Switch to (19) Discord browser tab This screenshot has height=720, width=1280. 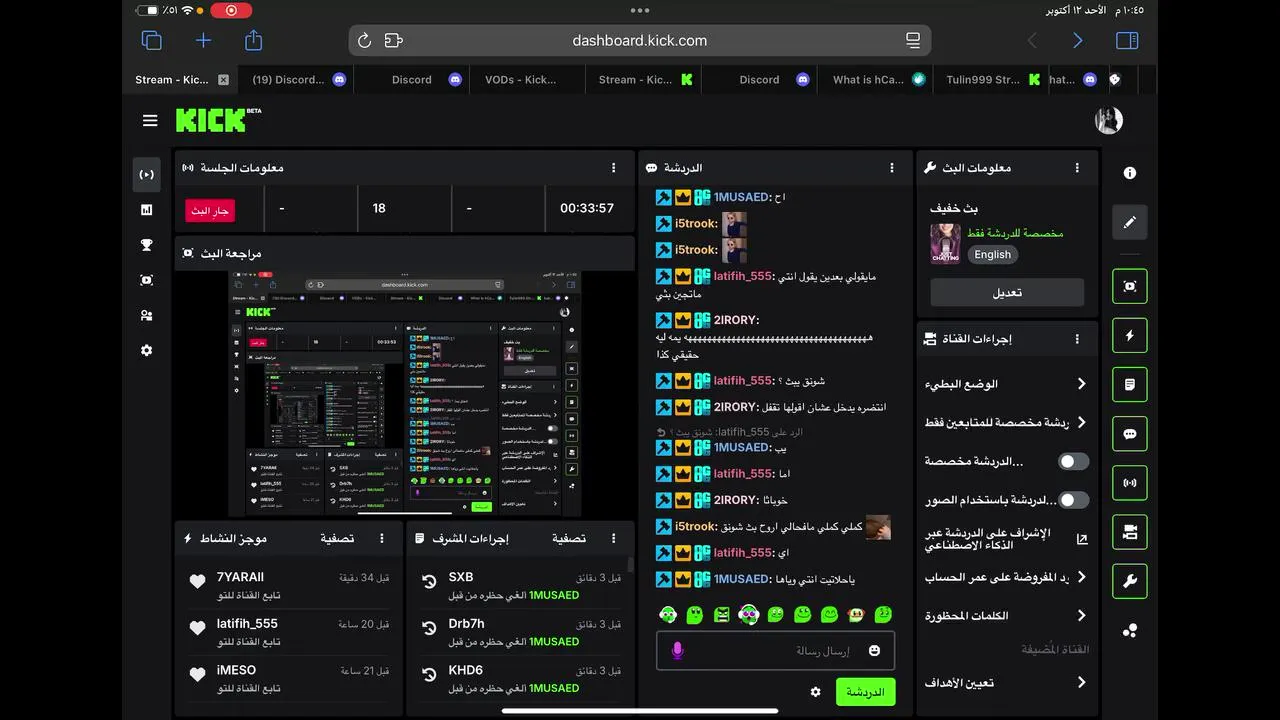[297, 80]
